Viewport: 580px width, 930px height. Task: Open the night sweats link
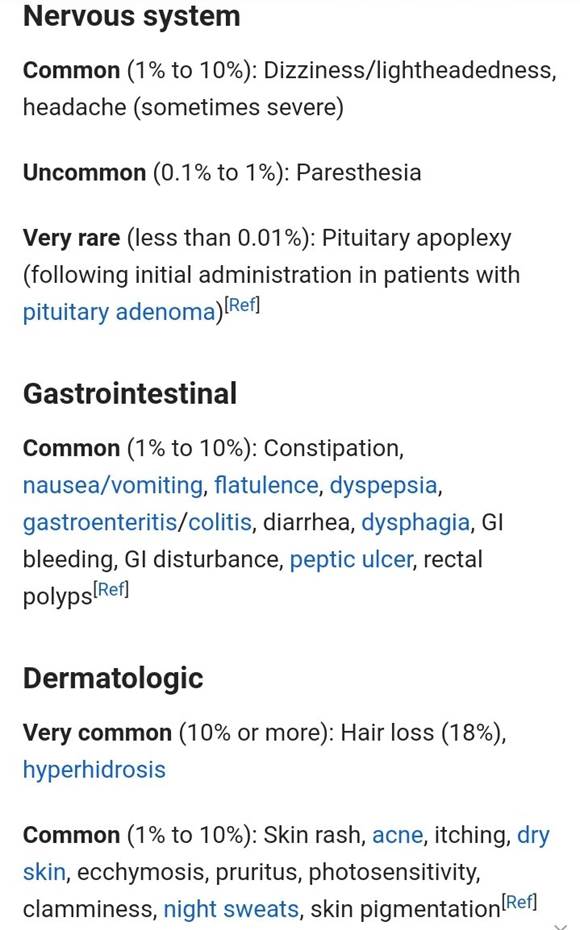click(x=231, y=909)
